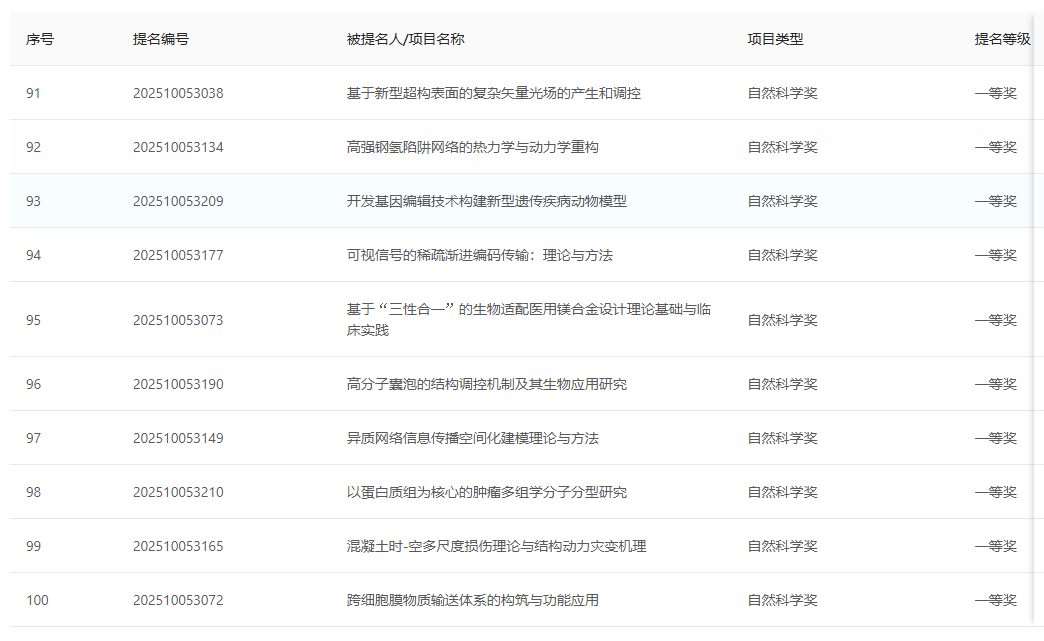Select project 可视信号的稀疏渐进编码传输：理论与方法
The width and height of the screenshot is (1044, 641).
(479, 255)
